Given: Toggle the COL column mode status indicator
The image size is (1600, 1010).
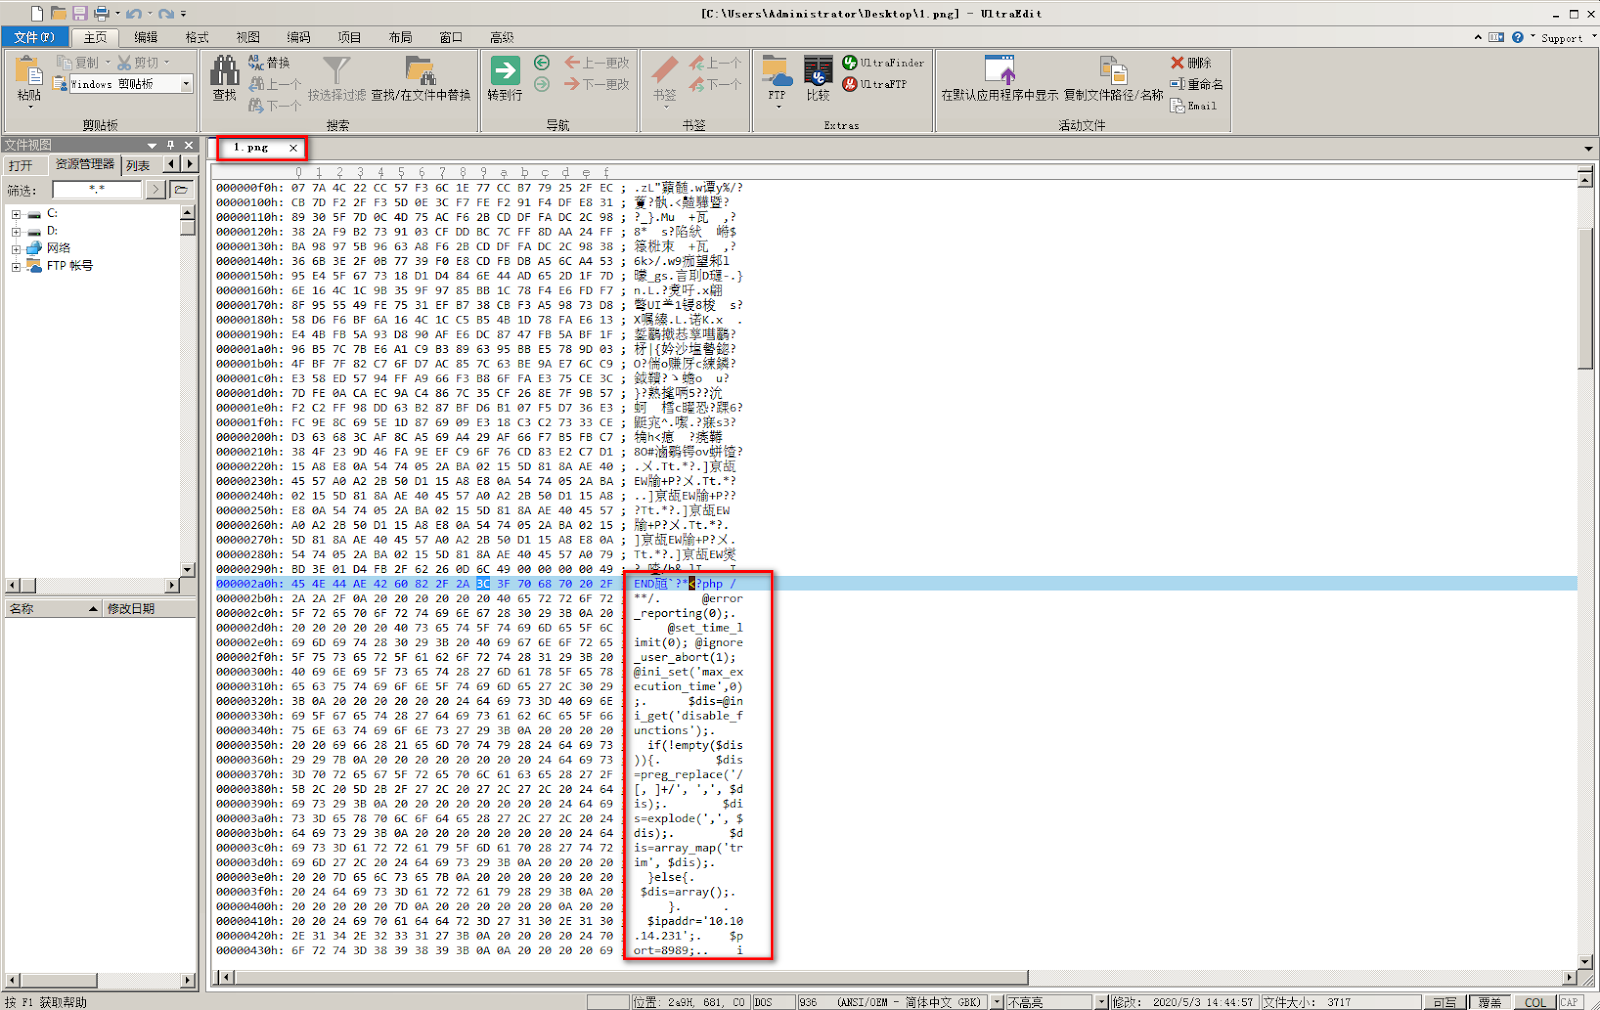Looking at the screenshot, I should 1535,1002.
